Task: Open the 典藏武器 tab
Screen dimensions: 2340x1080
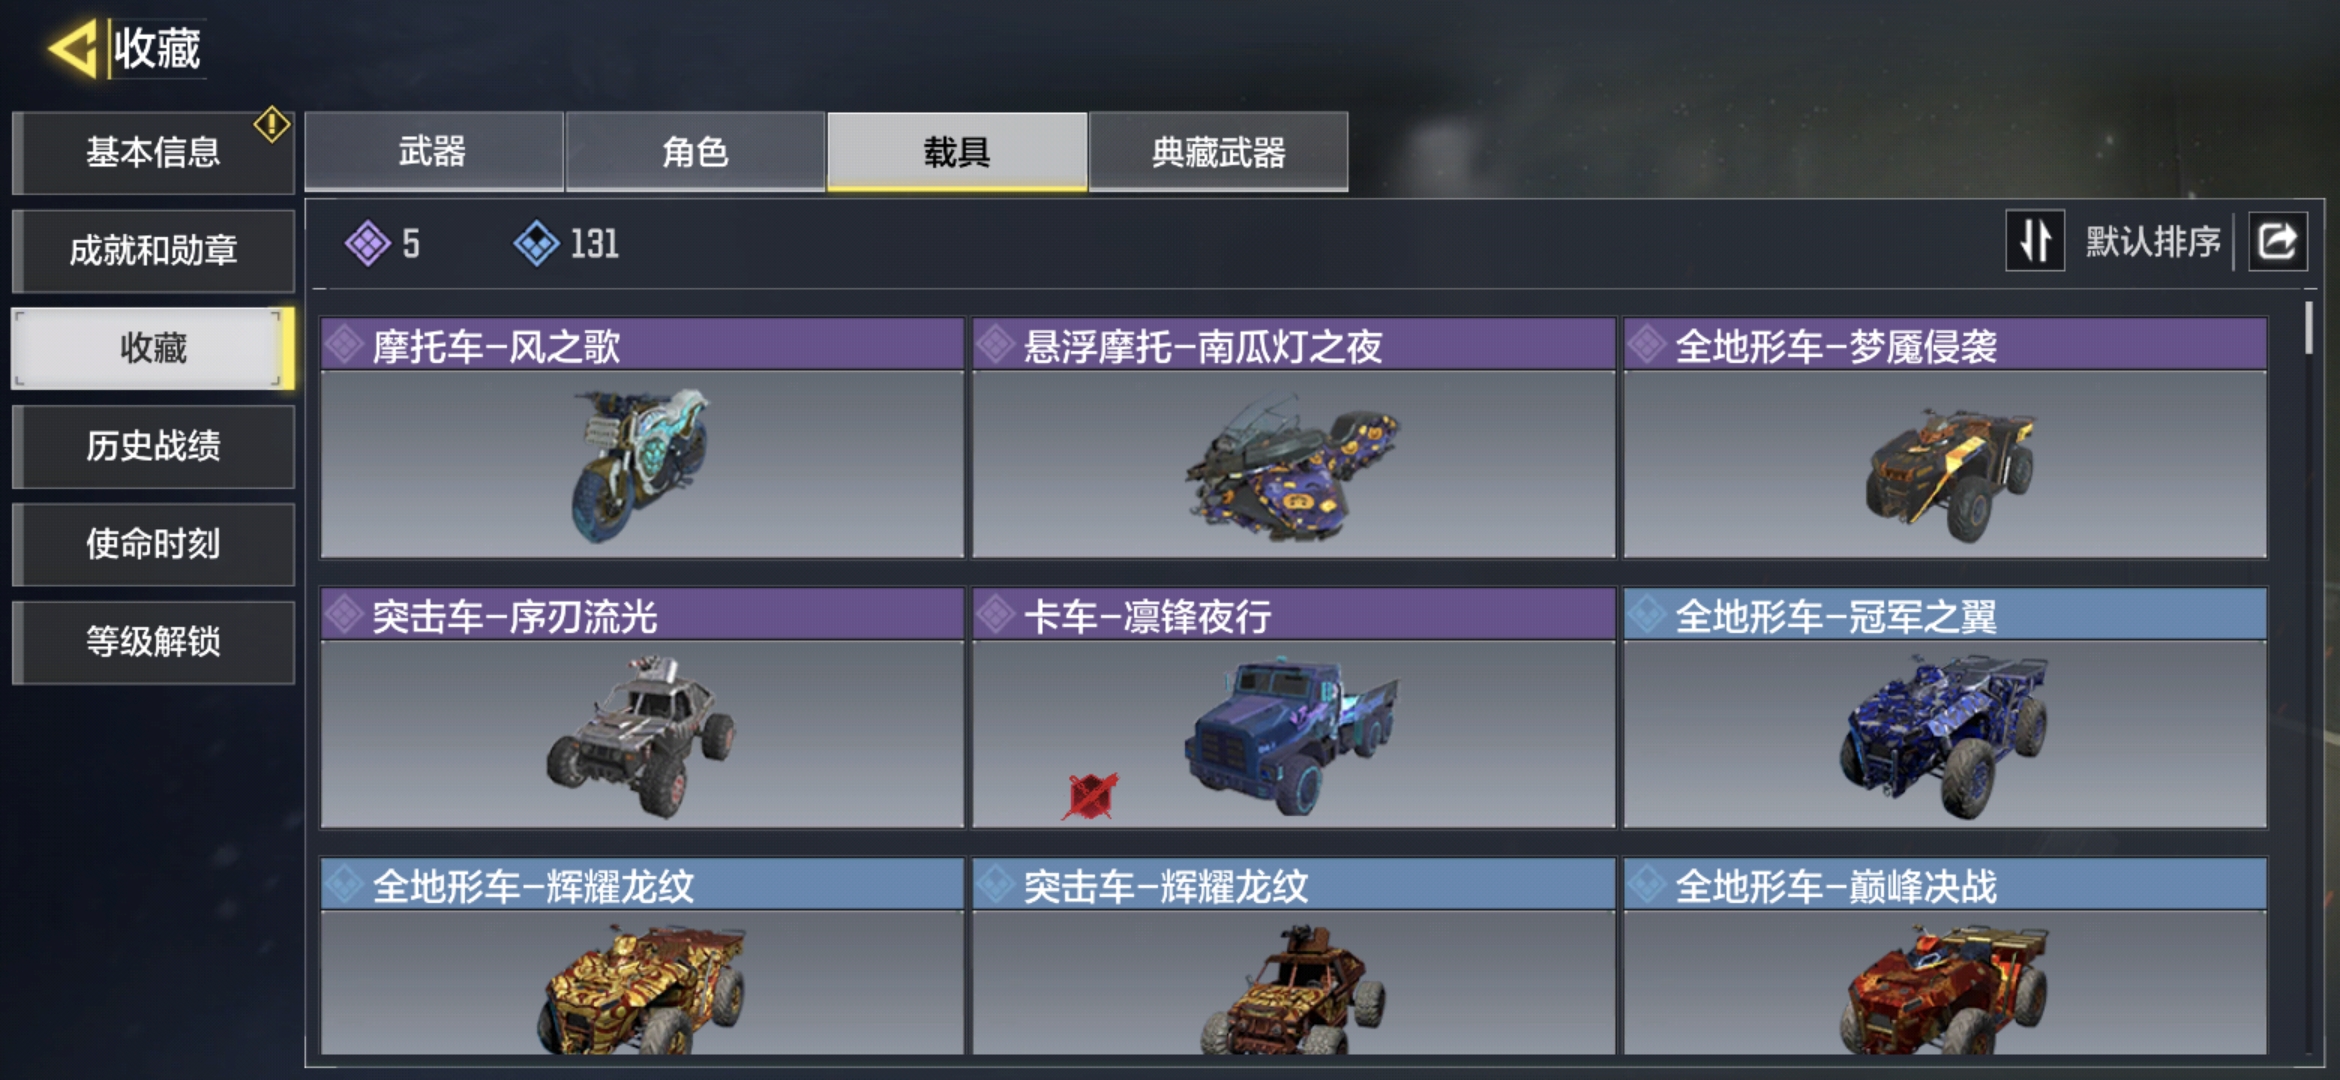Action: click(1218, 152)
